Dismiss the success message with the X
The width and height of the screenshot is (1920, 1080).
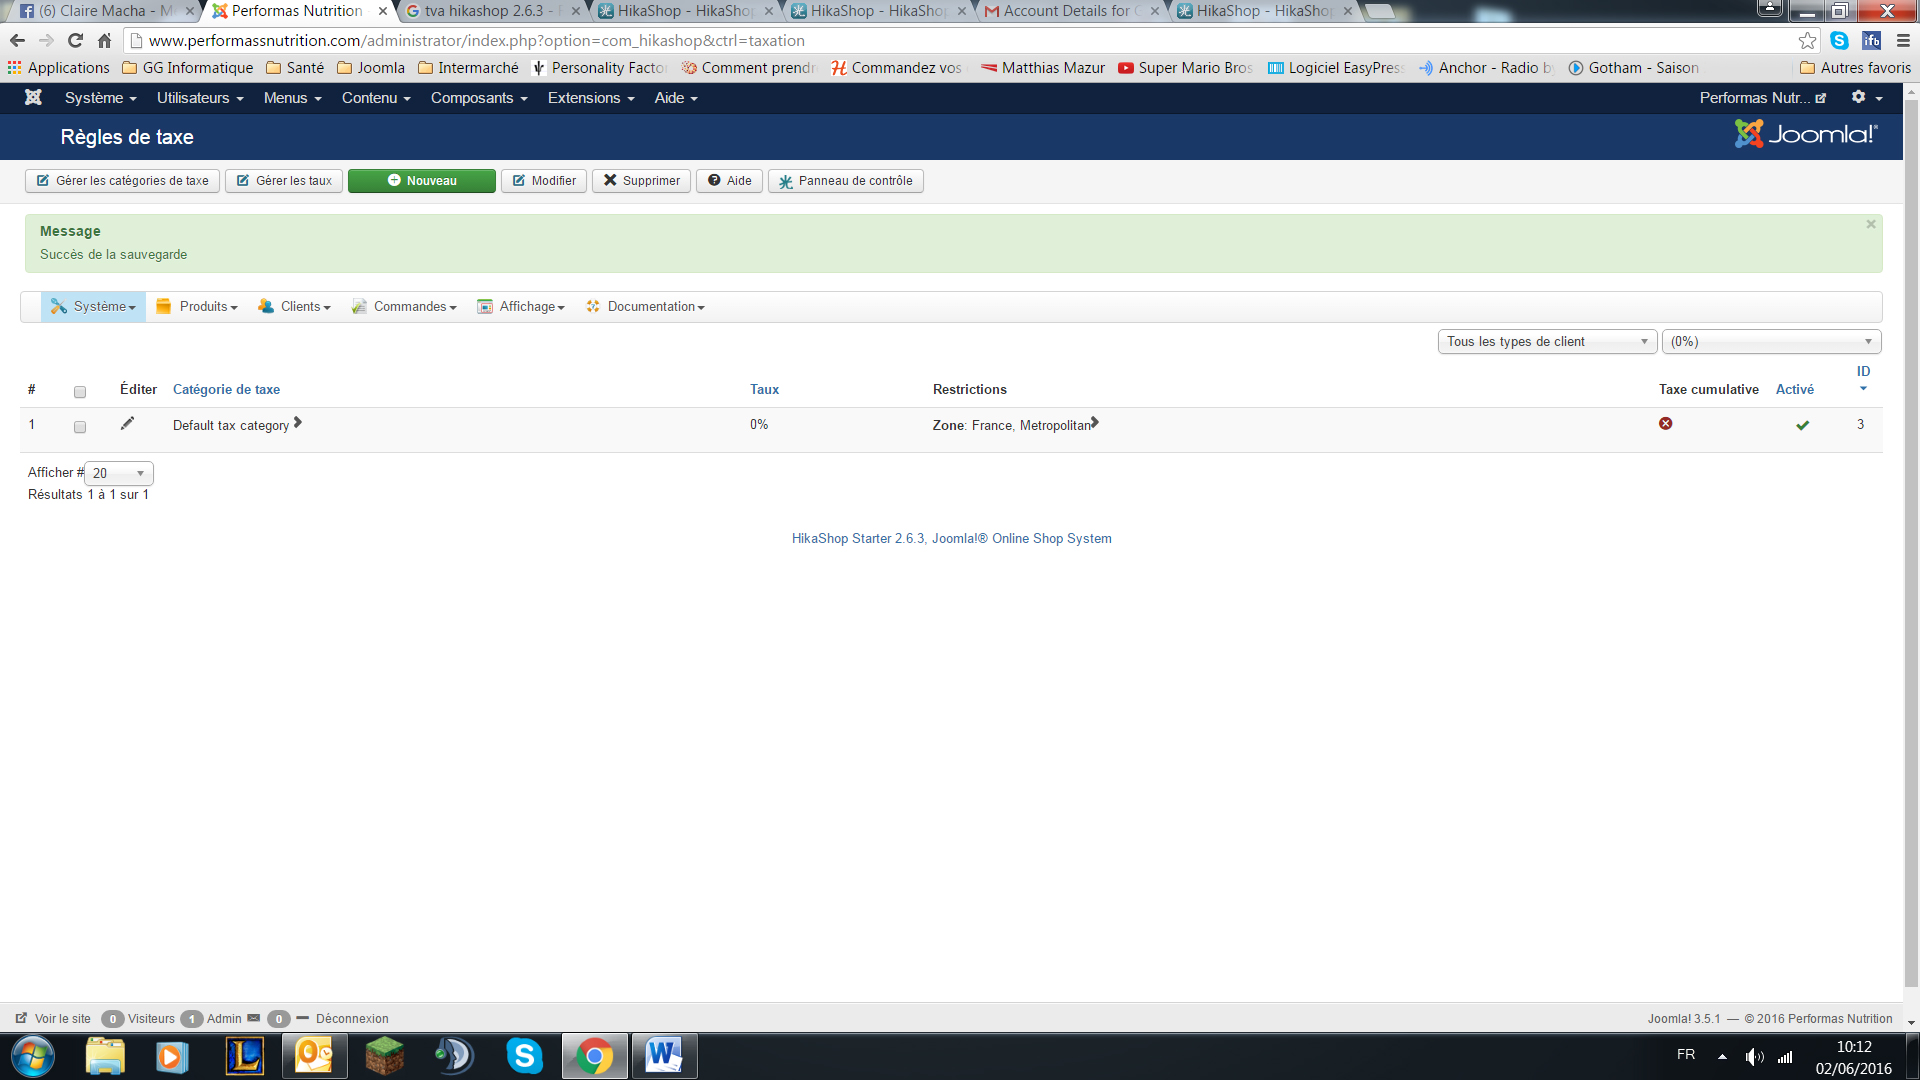1870,225
